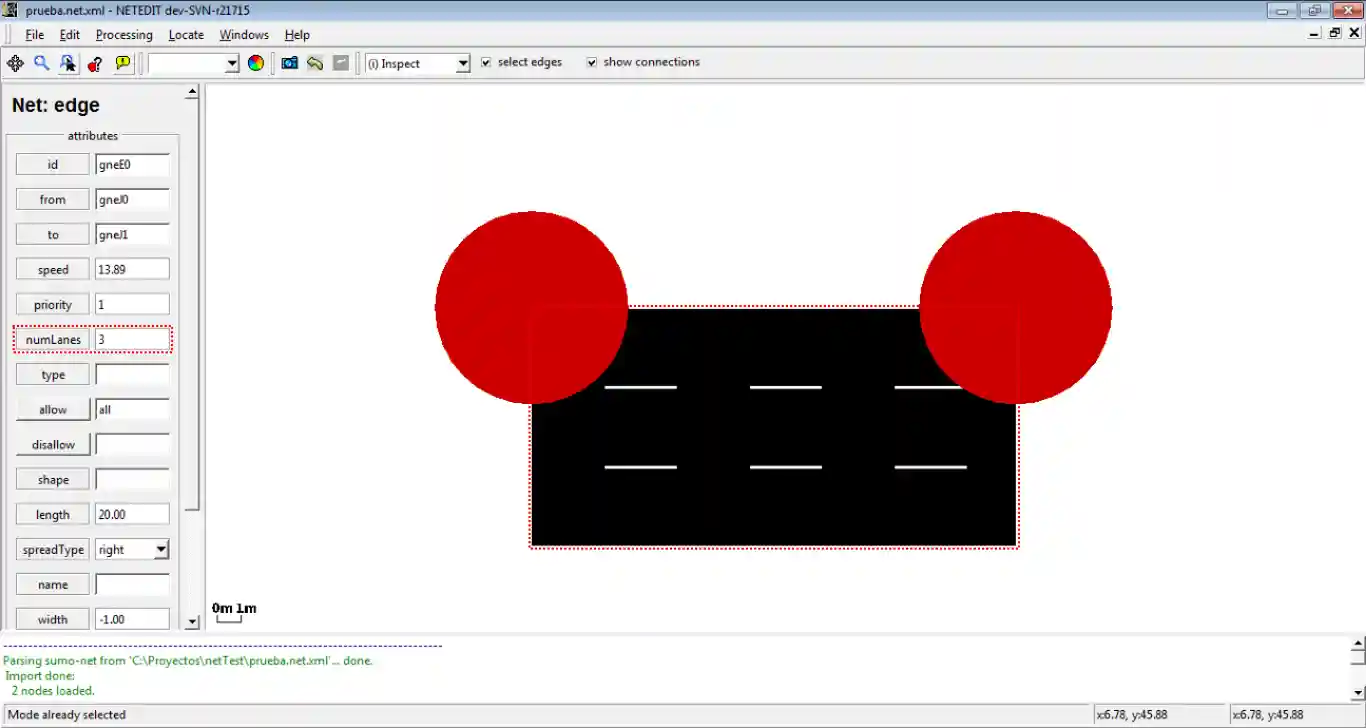Open the Processing menu
The width and height of the screenshot is (1366, 728).
pos(124,35)
